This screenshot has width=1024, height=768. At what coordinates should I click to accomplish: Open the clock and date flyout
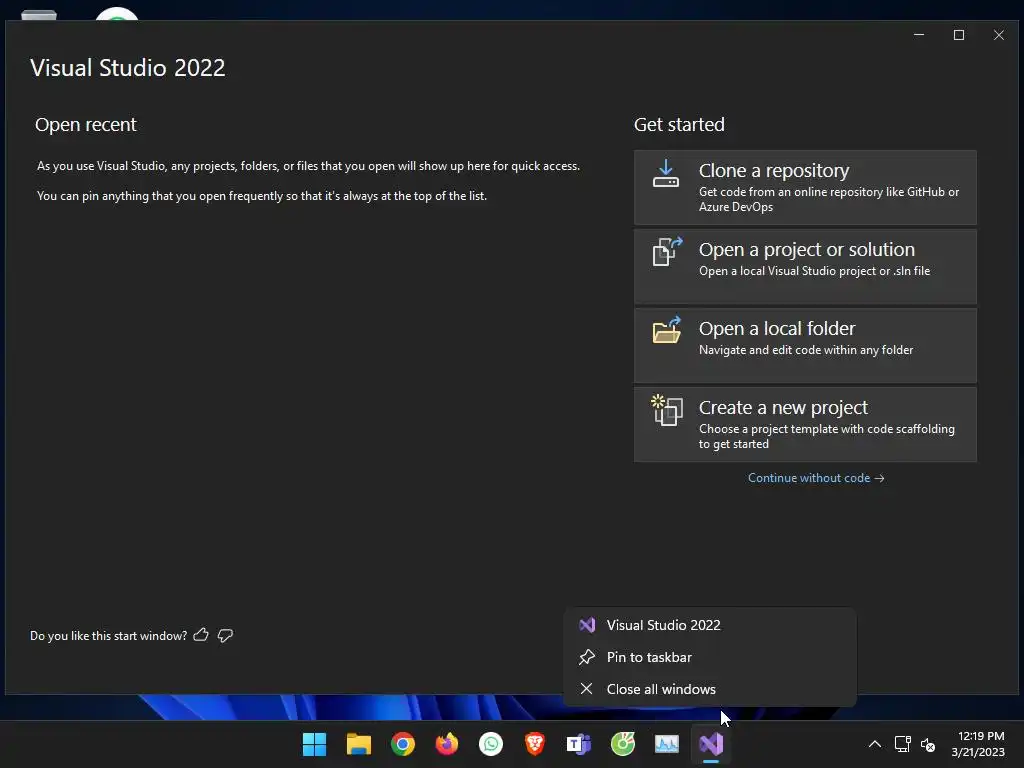pyautogui.click(x=978, y=744)
